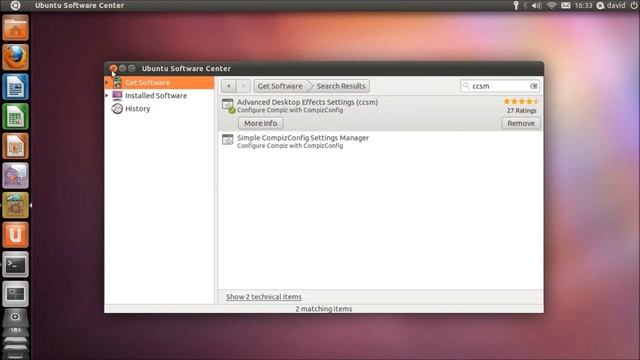Screen dimensions: 640x360
Task: Open the Bluetooth indicator in the top panel
Action: pyautogui.click(x=526, y=5)
